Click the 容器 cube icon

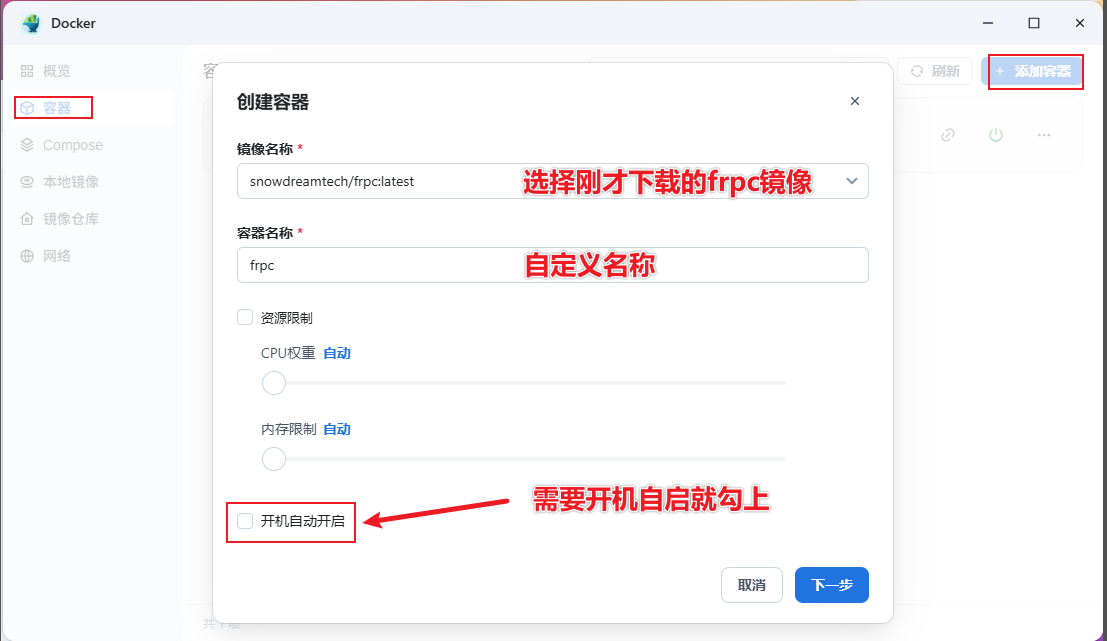pos(27,108)
